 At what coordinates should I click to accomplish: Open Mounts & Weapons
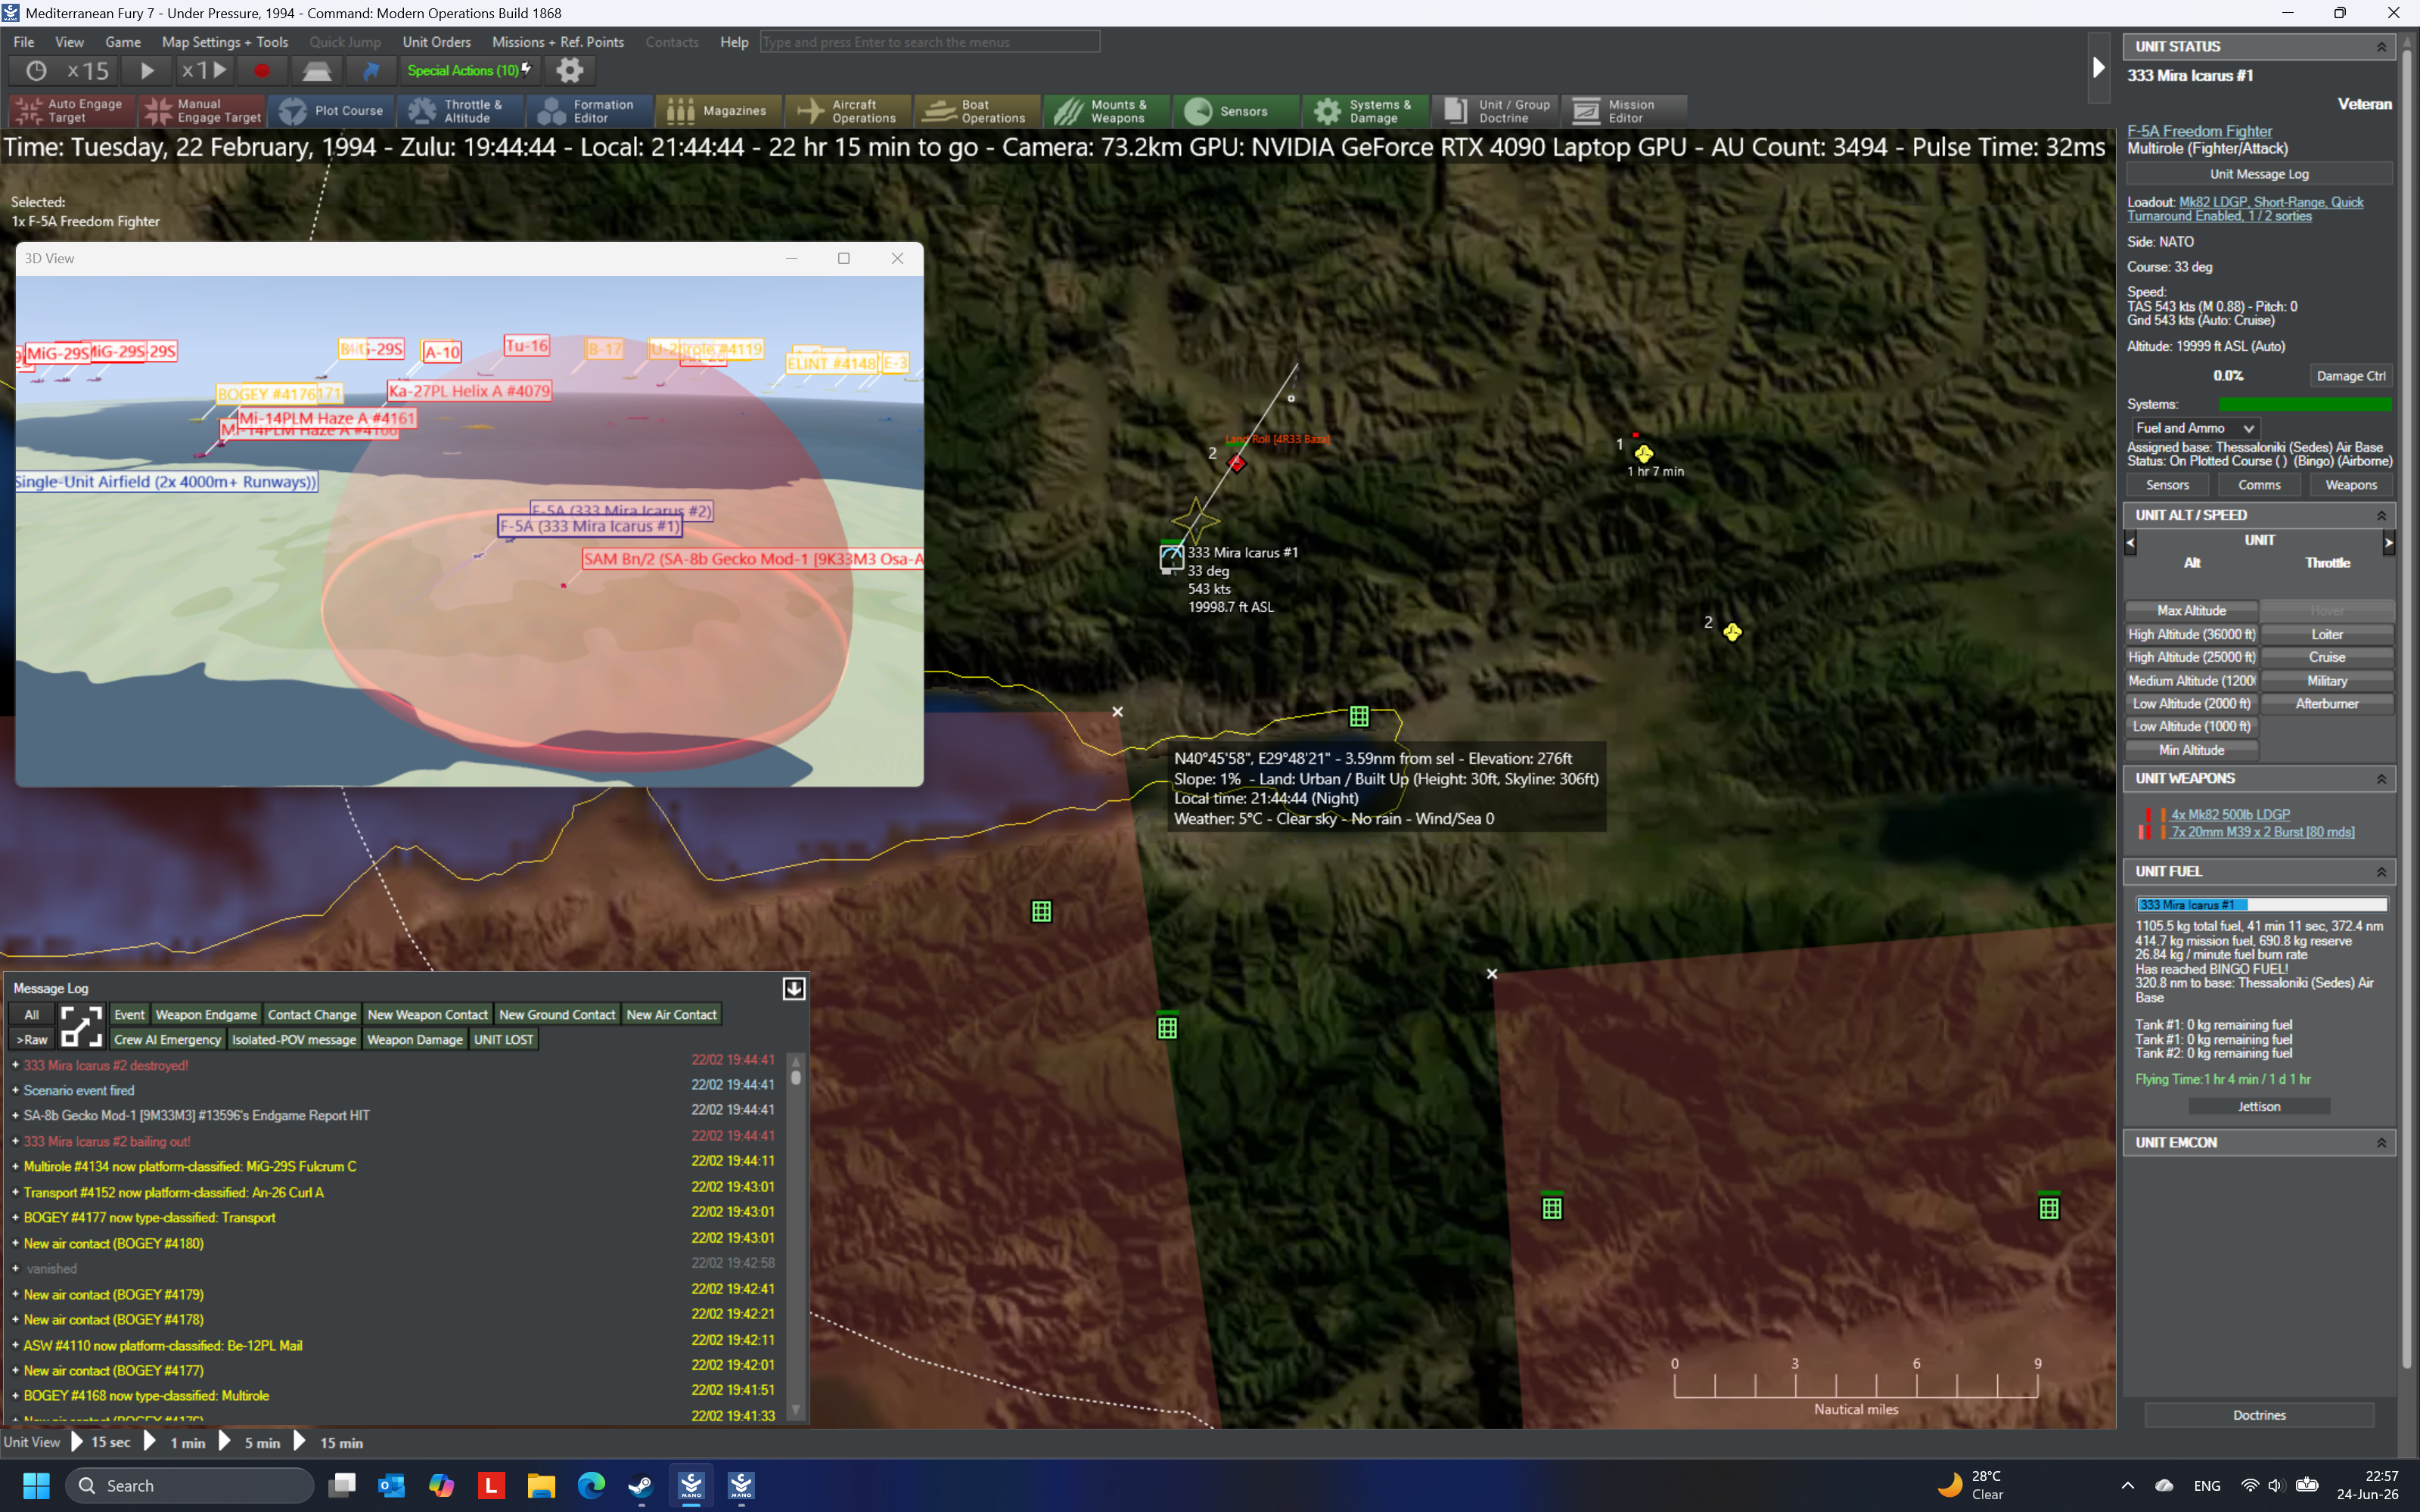[1107, 111]
